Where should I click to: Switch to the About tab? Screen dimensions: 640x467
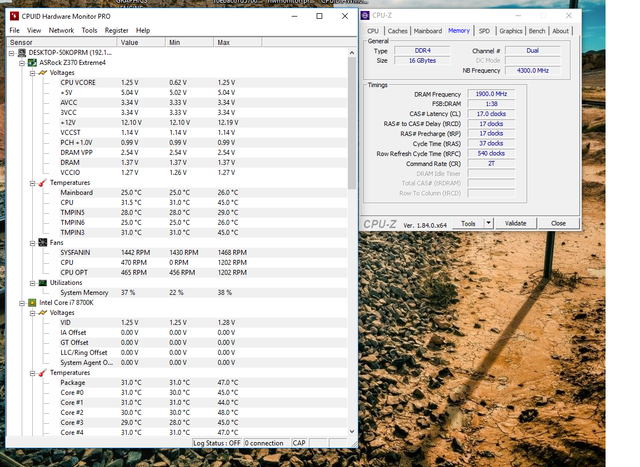point(560,31)
